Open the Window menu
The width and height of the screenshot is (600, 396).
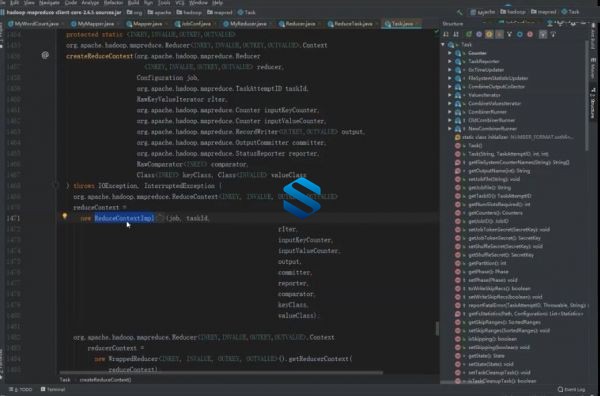click(198, 3)
